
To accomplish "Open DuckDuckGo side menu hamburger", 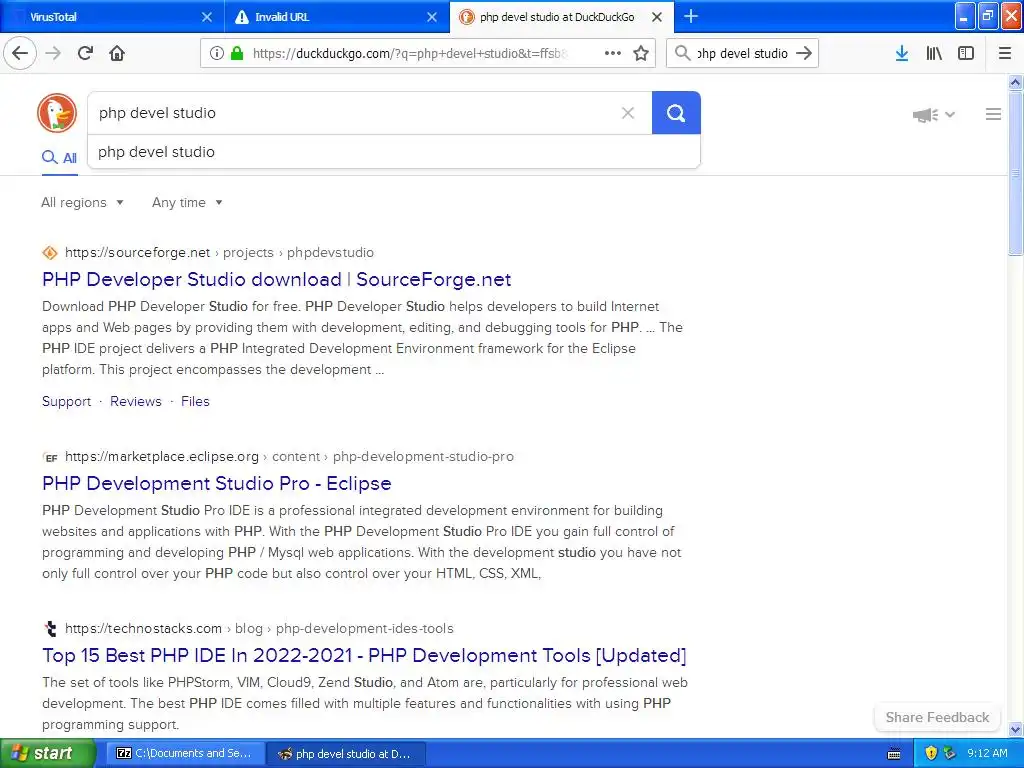I will (x=993, y=114).
